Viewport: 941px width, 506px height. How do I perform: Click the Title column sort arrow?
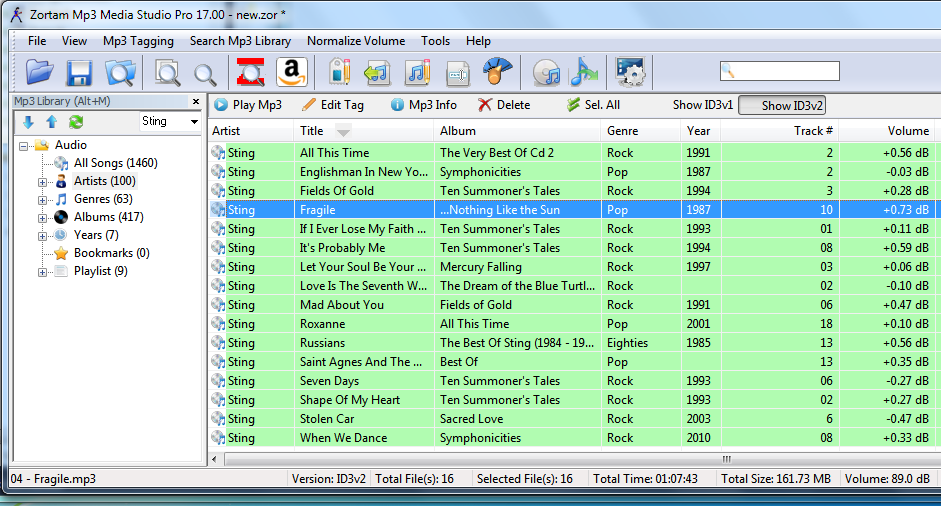(343, 131)
